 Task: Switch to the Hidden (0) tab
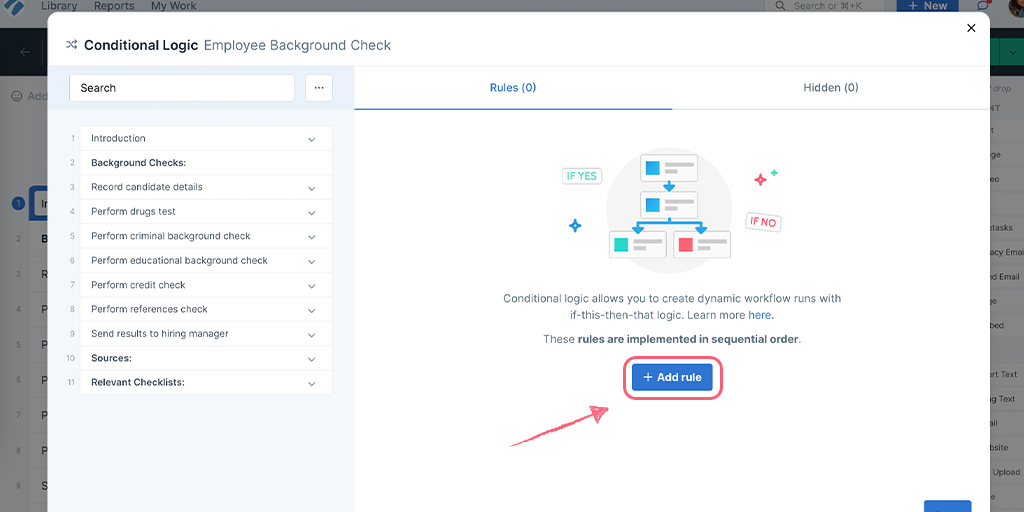coord(831,88)
